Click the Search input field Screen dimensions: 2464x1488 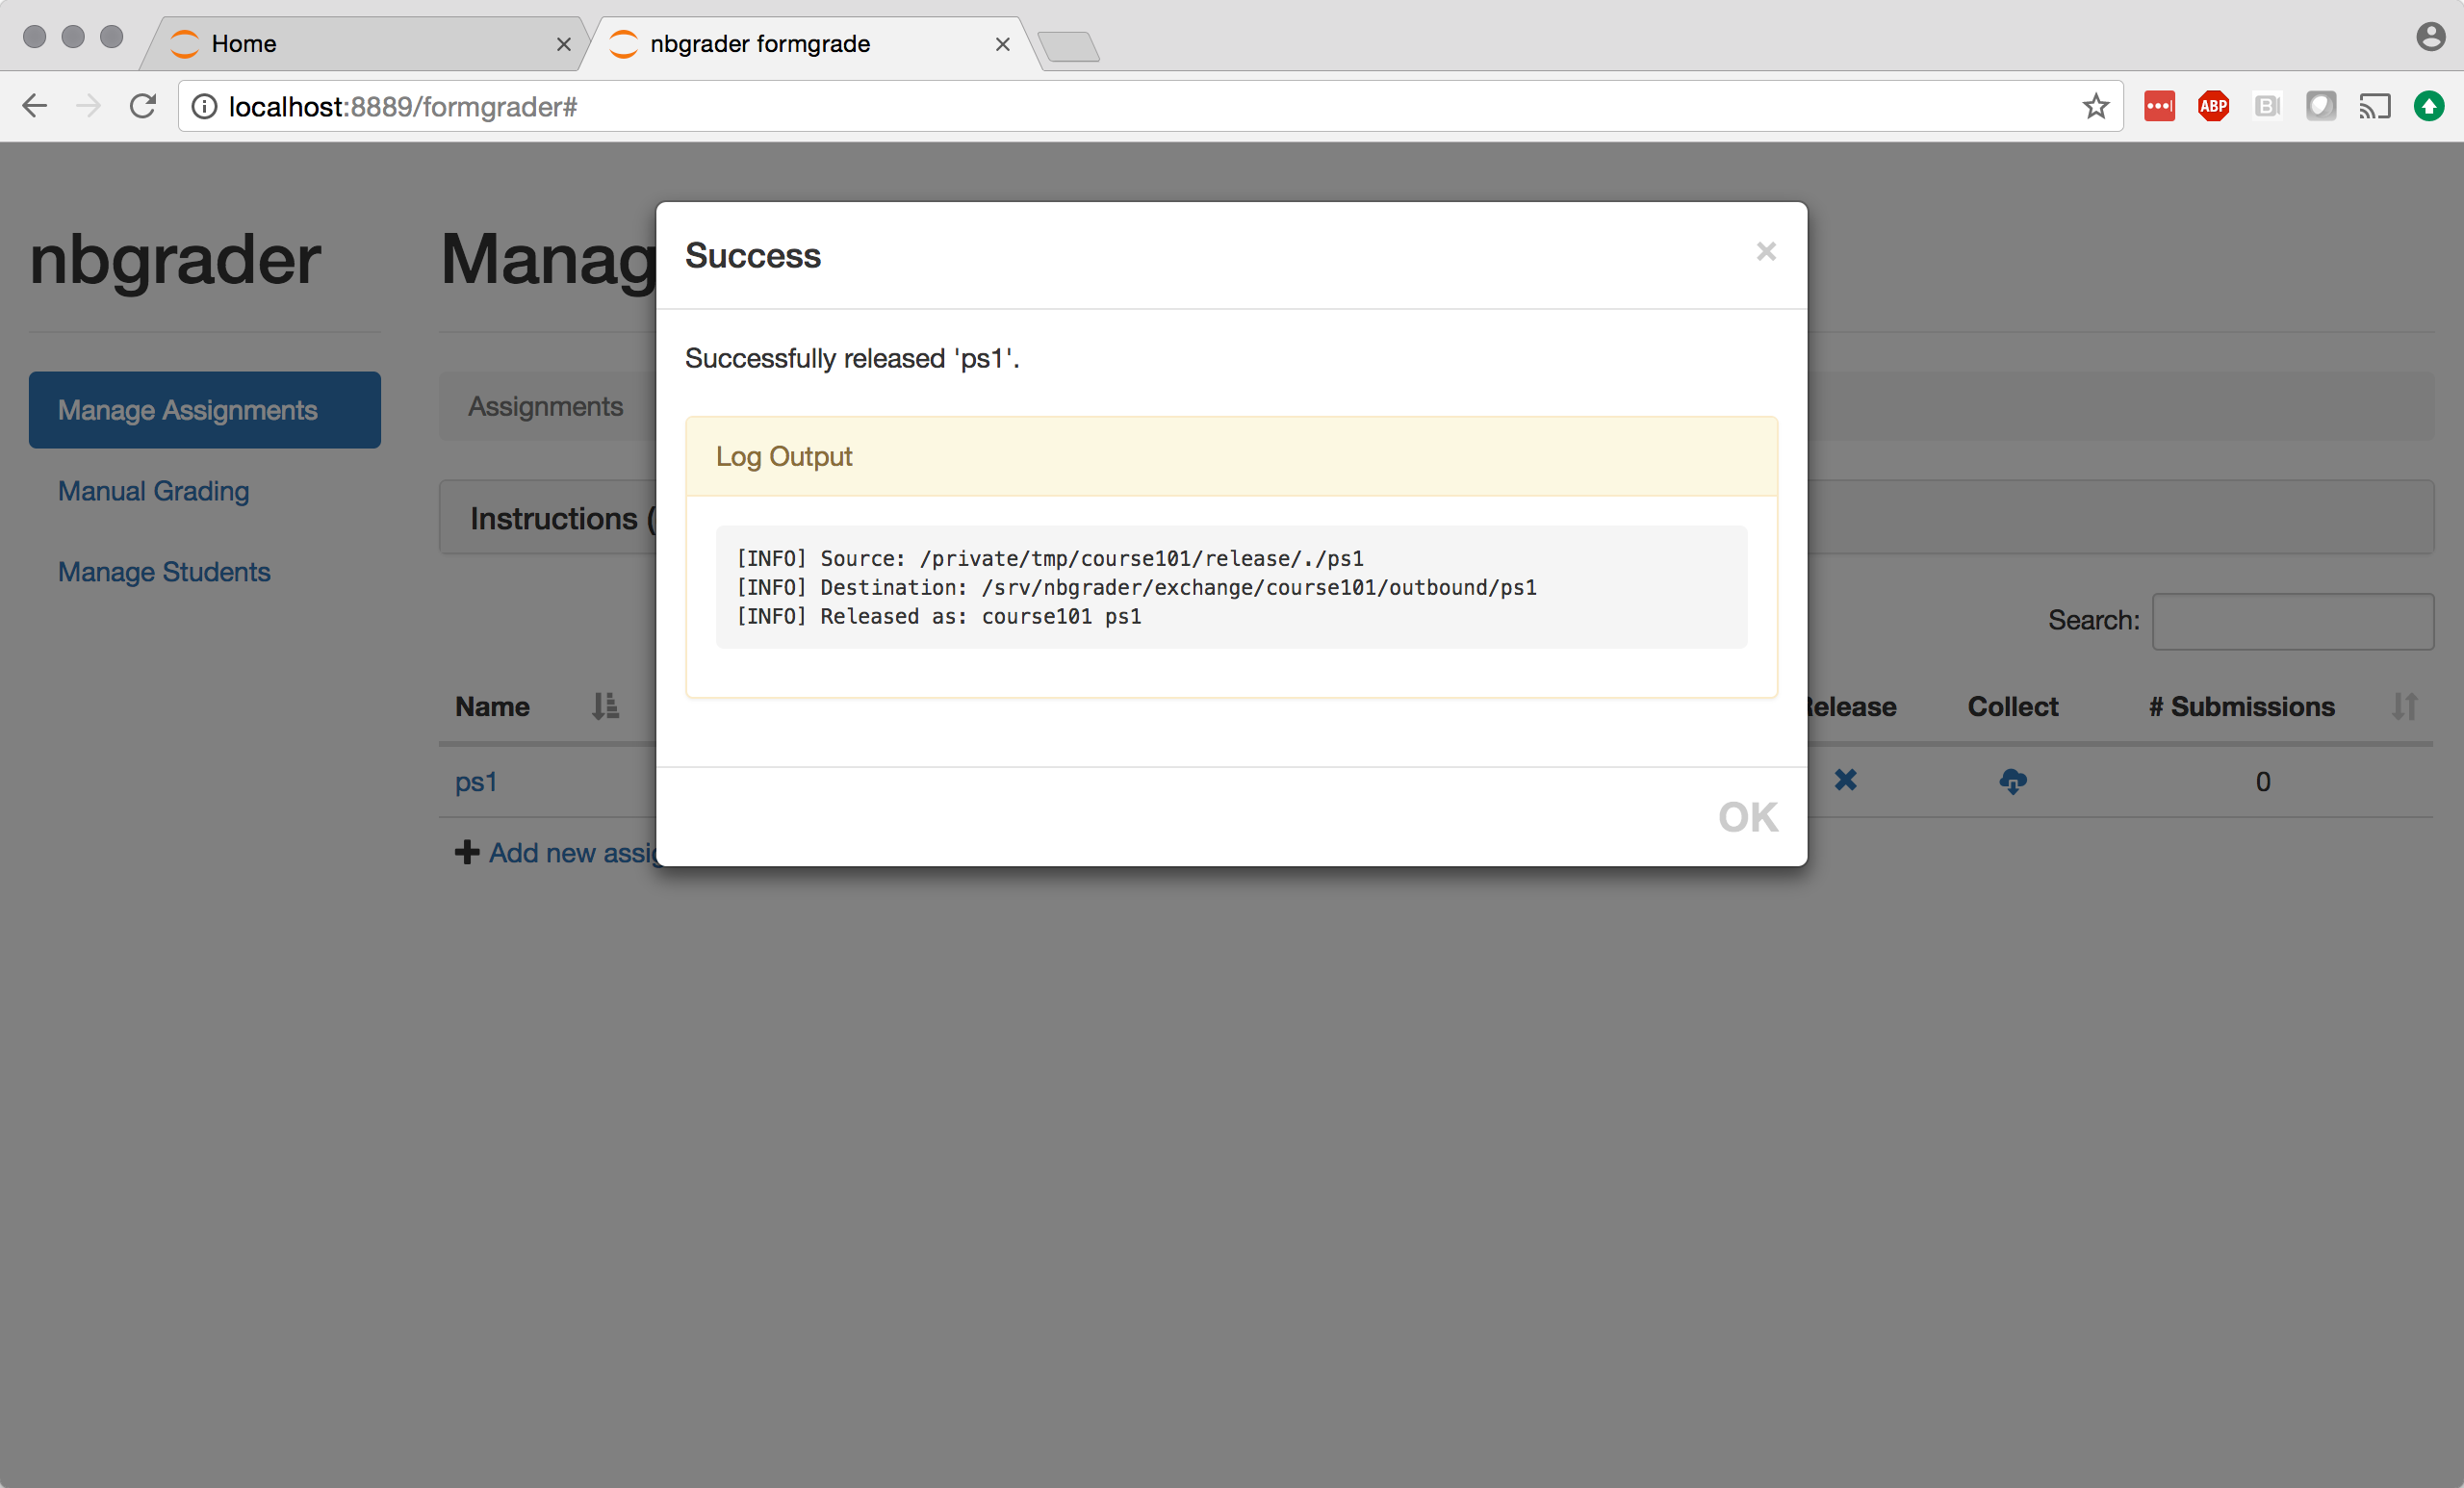pos(2292,621)
